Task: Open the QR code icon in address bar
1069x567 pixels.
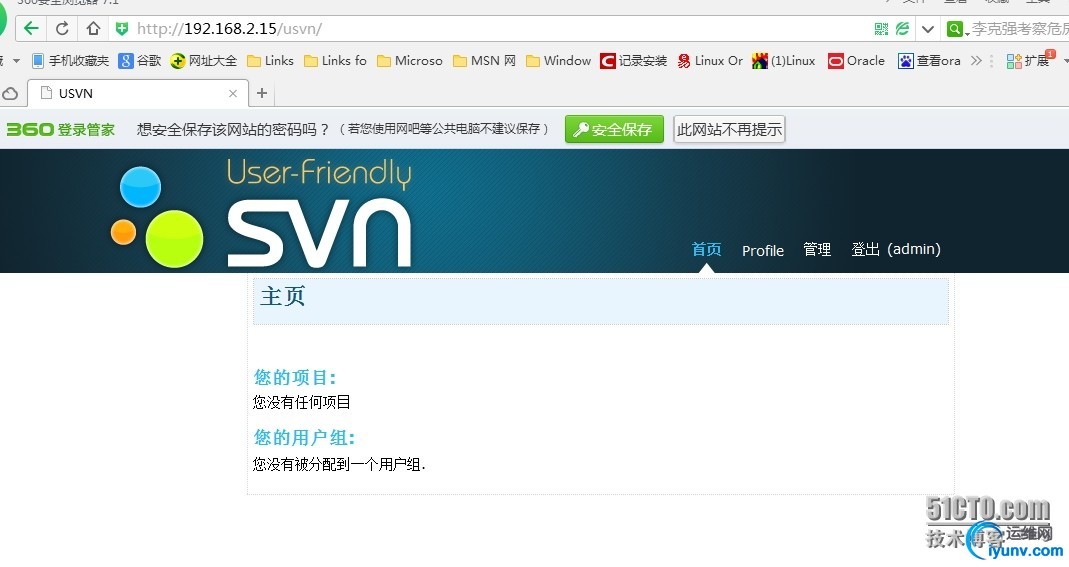Action: (882, 29)
